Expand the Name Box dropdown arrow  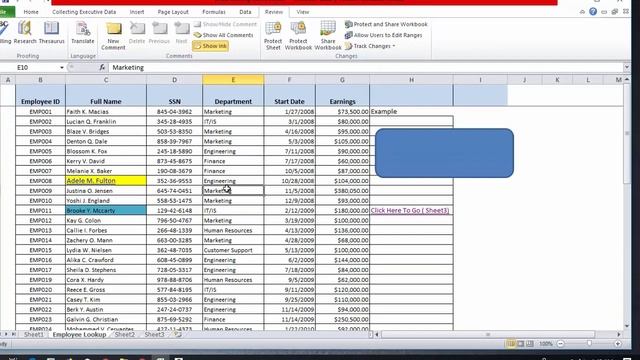pos(62,68)
